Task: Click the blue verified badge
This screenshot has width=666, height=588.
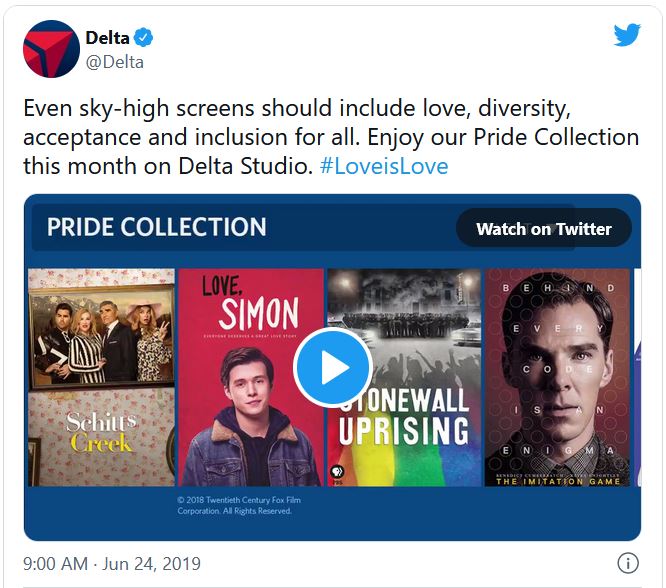Action: click(144, 38)
